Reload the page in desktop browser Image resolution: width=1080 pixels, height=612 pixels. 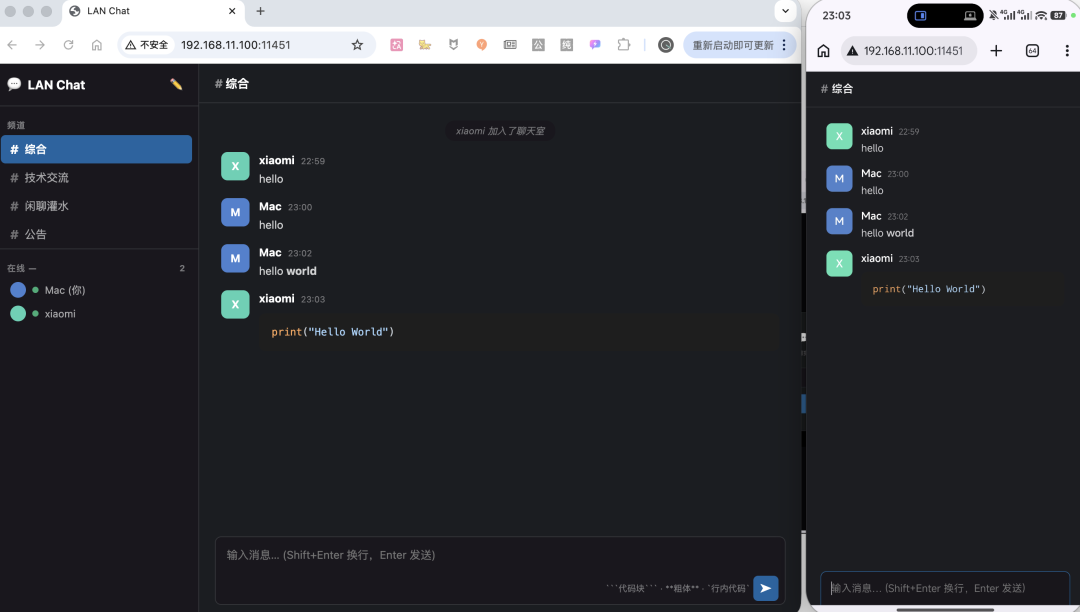click(x=68, y=45)
